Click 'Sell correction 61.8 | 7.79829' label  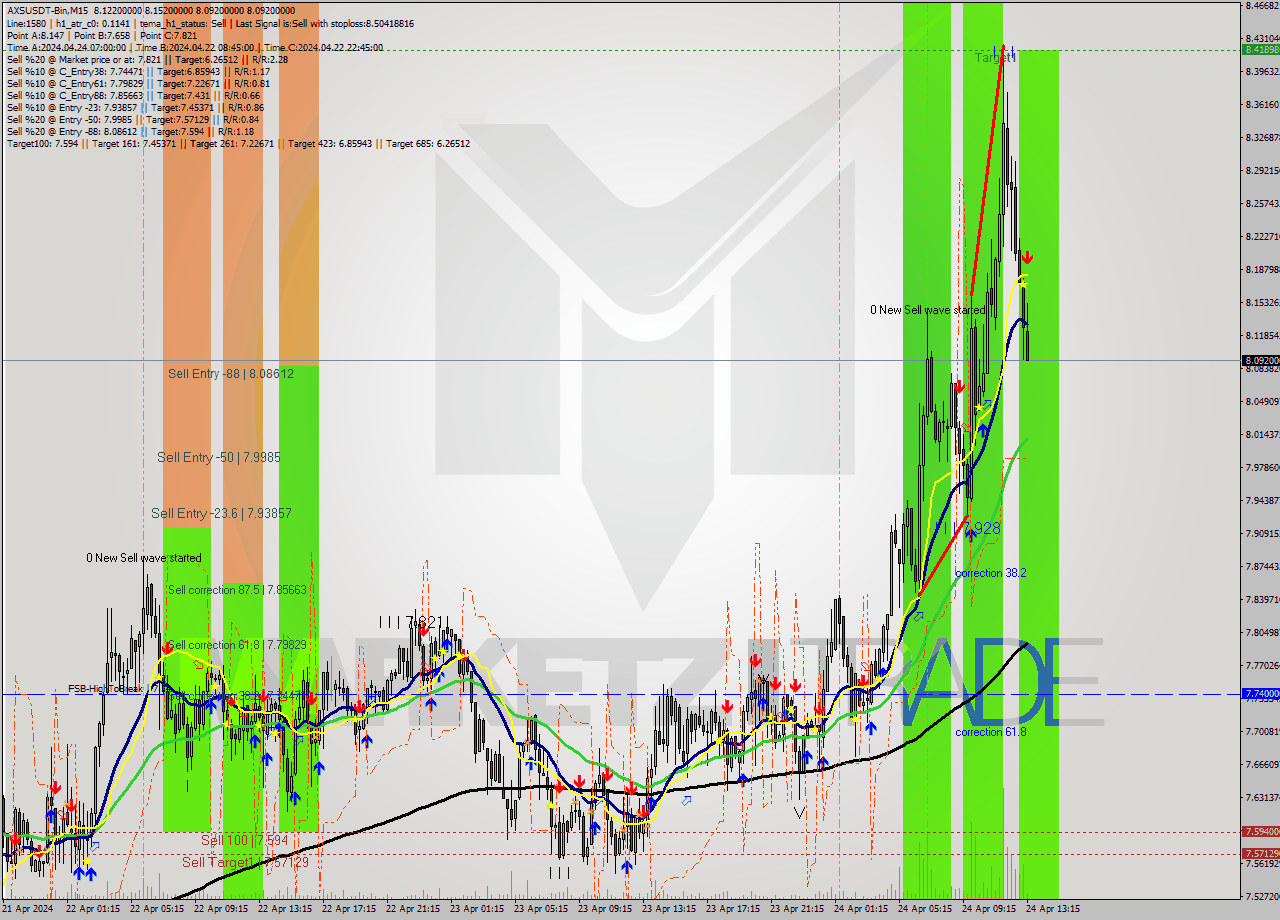pyautogui.click(x=237, y=645)
